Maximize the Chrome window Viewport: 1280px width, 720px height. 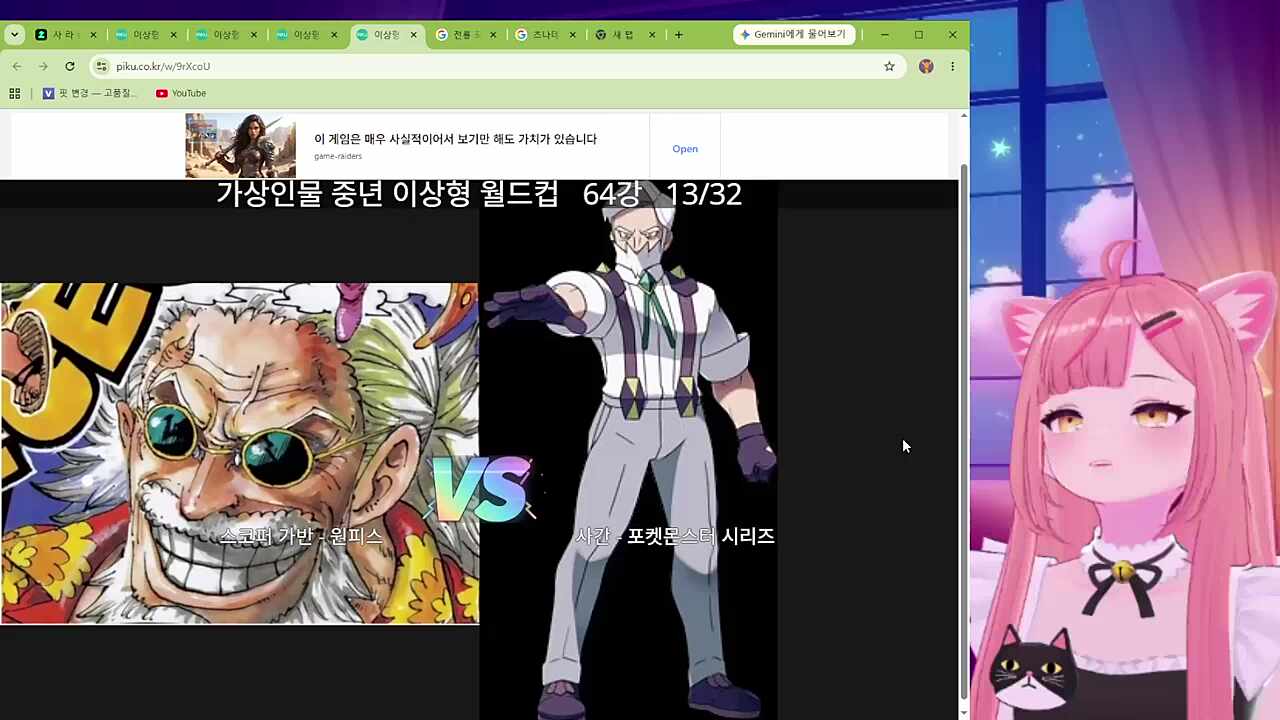(x=918, y=34)
